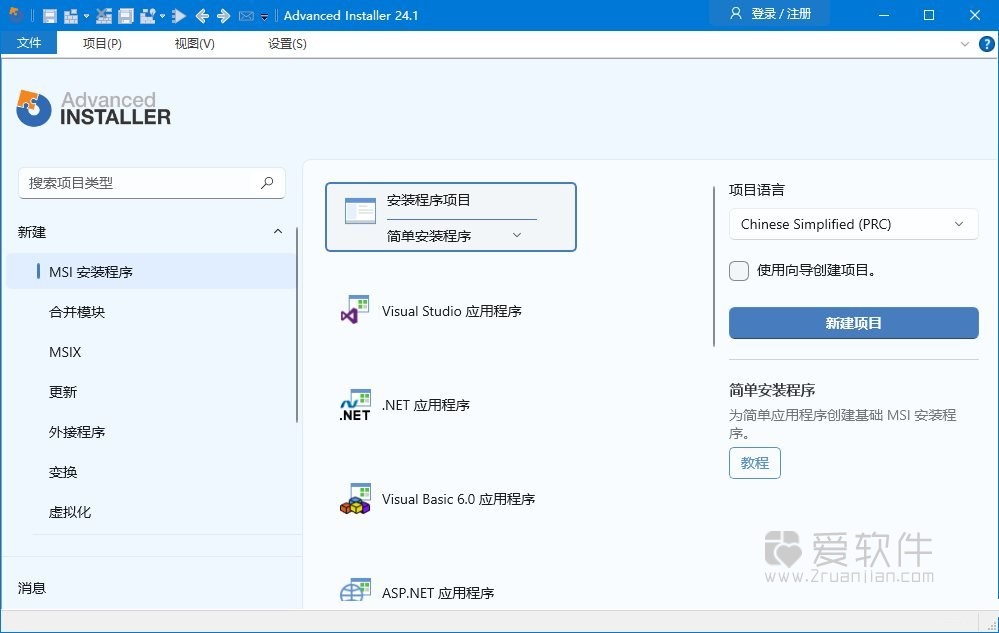Open the Build dropdown arrow
Image resolution: width=999 pixels, height=633 pixels.
(86, 16)
